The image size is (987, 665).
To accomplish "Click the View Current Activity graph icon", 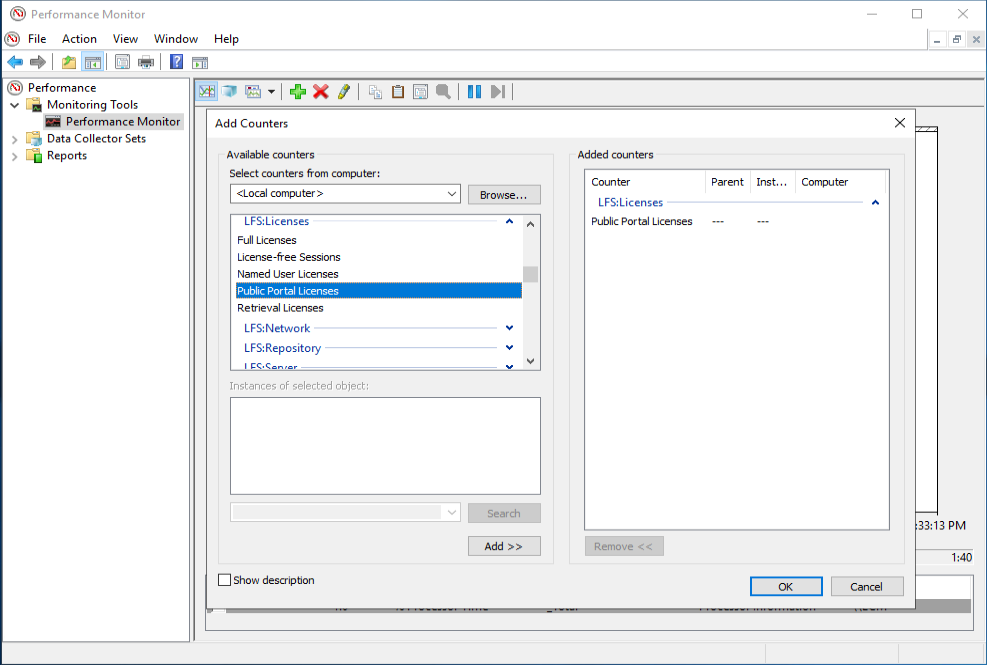I will [206, 92].
